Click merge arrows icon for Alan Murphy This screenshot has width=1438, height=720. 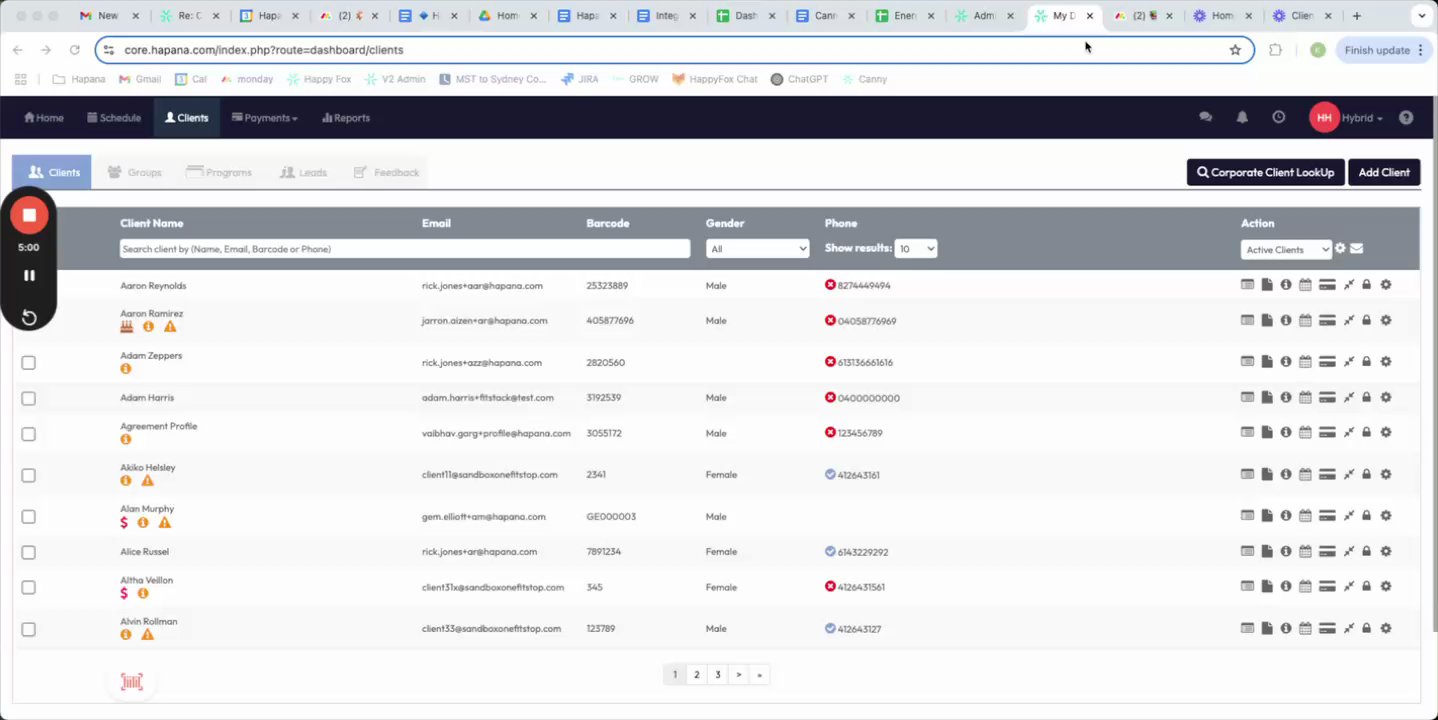(1348, 516)
